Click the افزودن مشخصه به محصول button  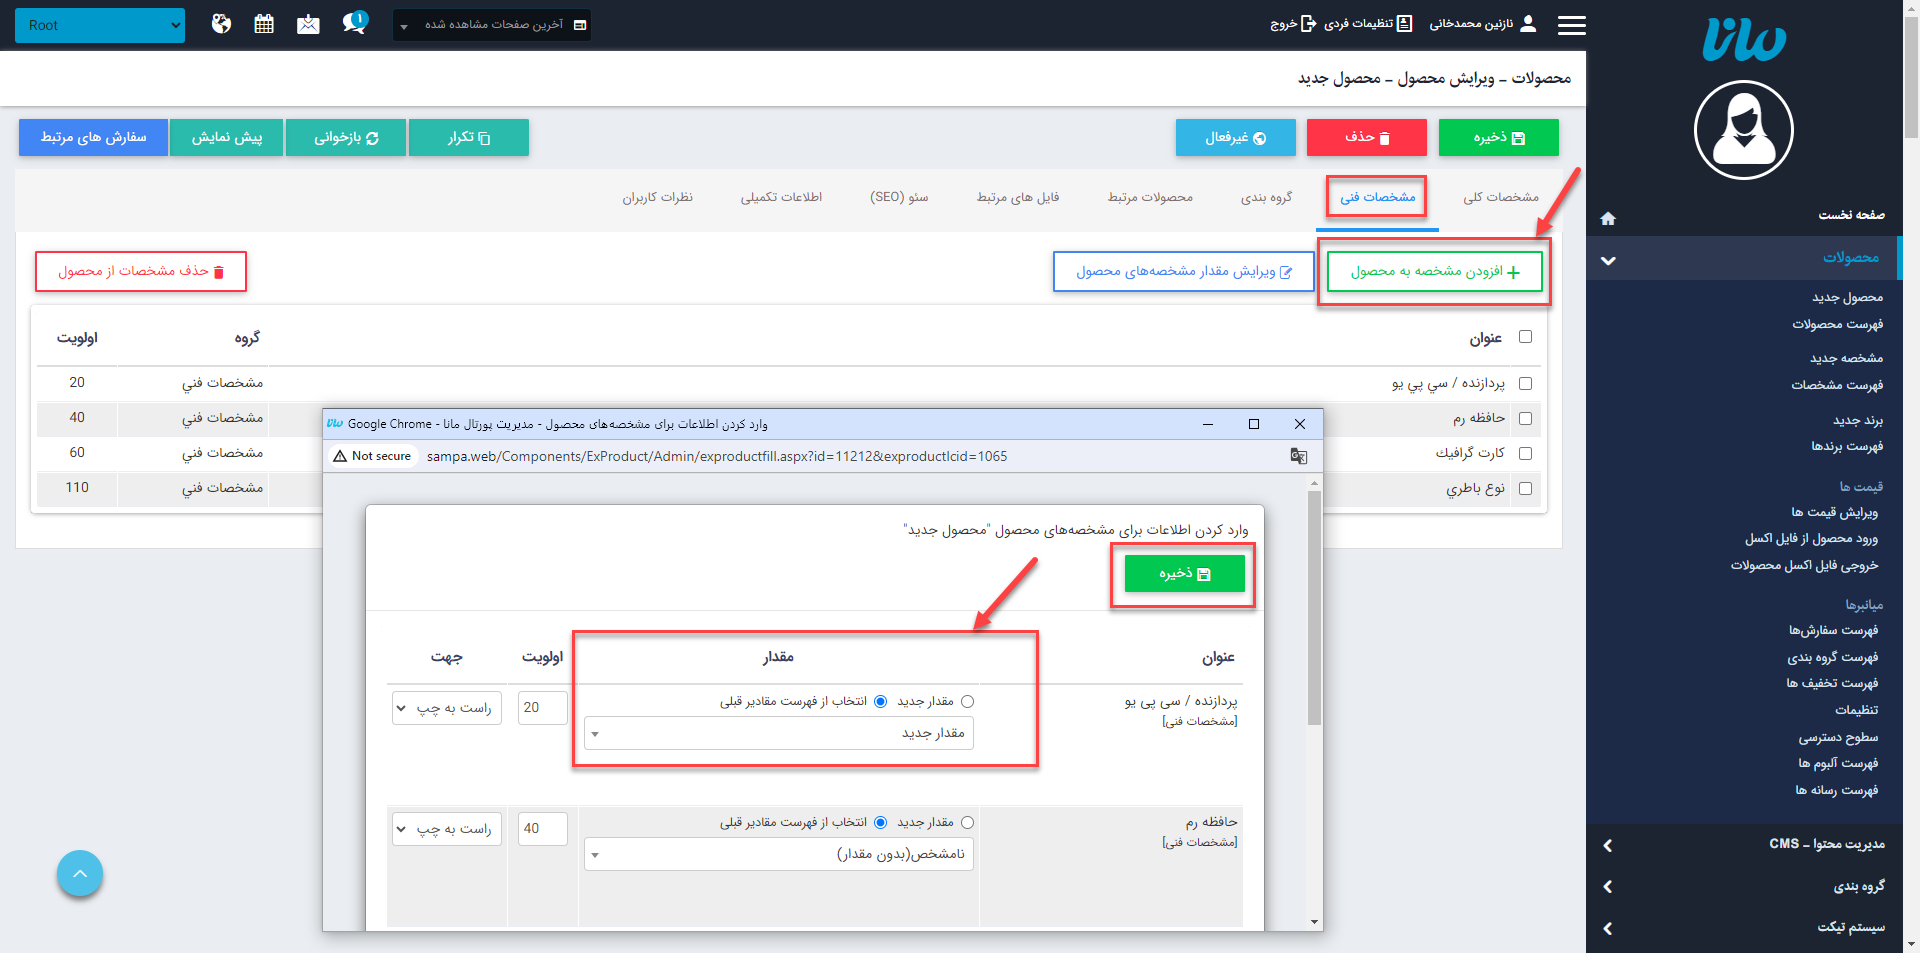[1434, 272]
